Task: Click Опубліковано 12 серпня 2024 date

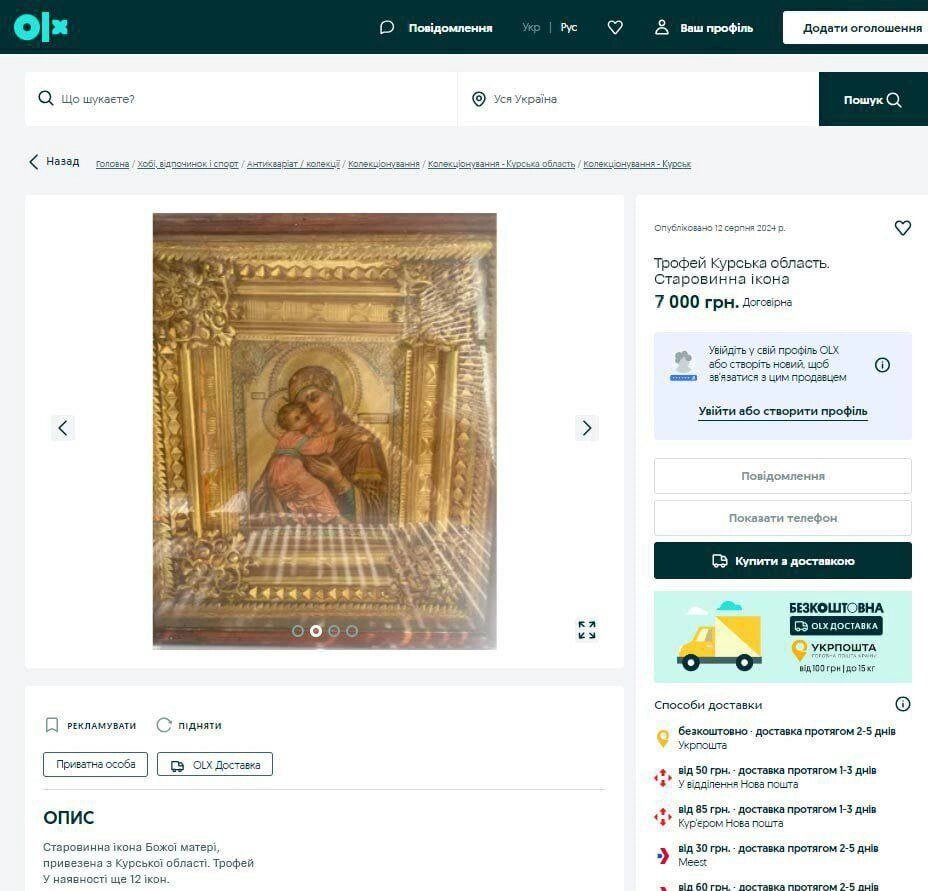Action: coord(720,228)
